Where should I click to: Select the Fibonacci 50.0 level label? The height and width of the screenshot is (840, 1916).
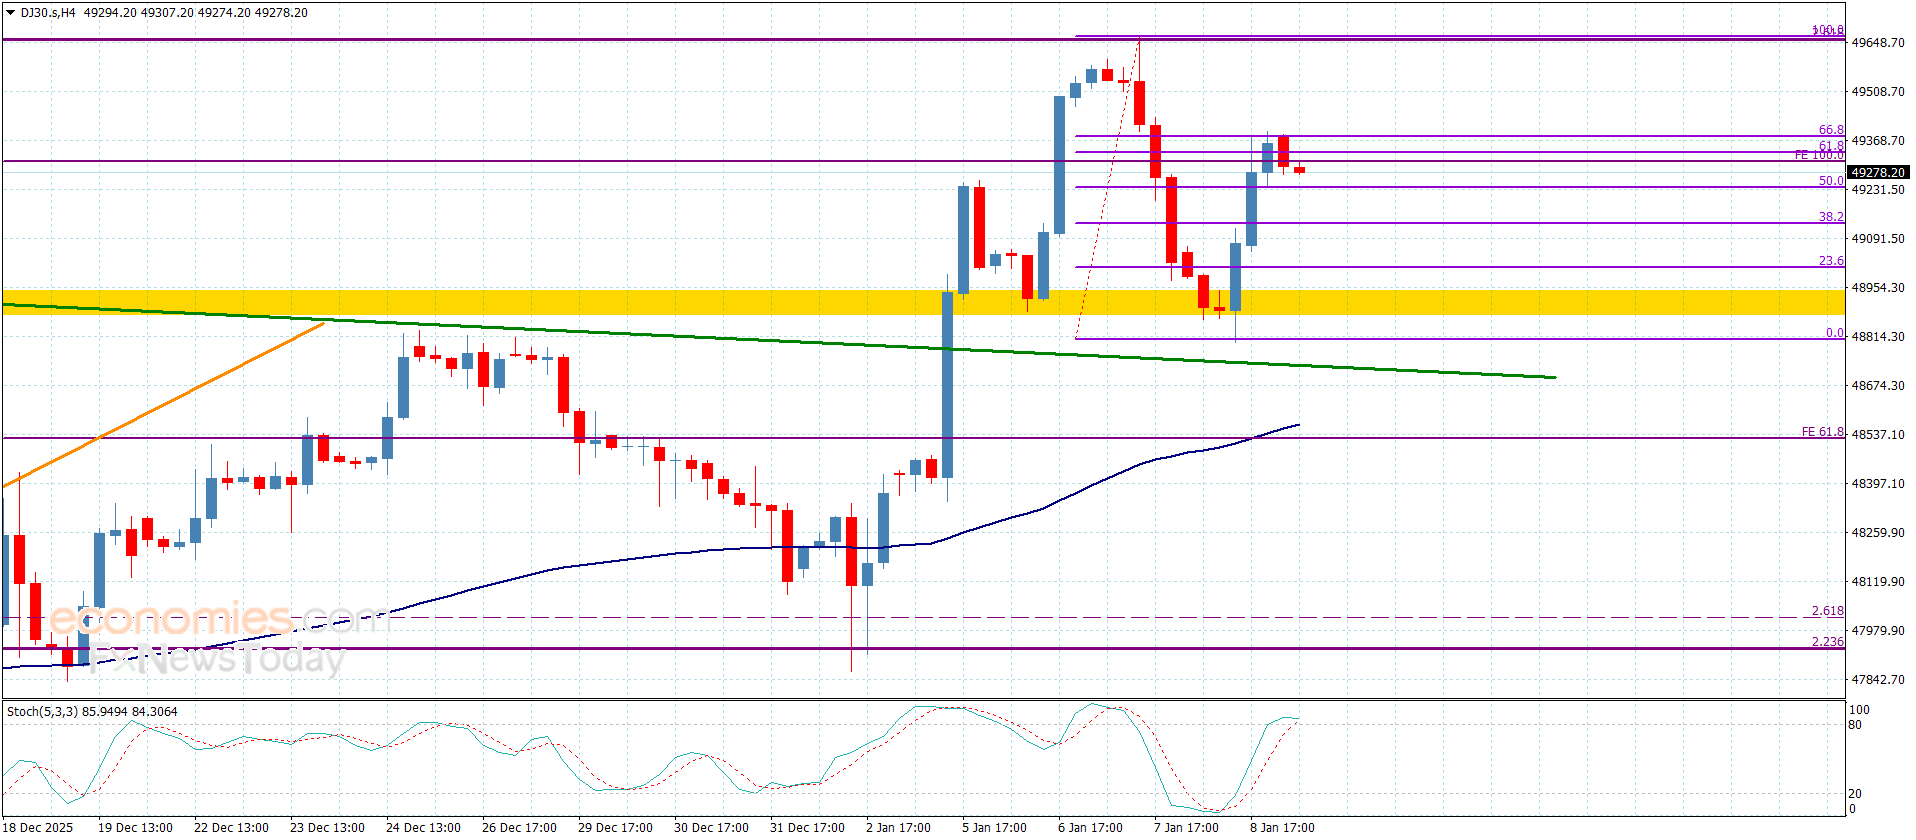[1830, 181]
